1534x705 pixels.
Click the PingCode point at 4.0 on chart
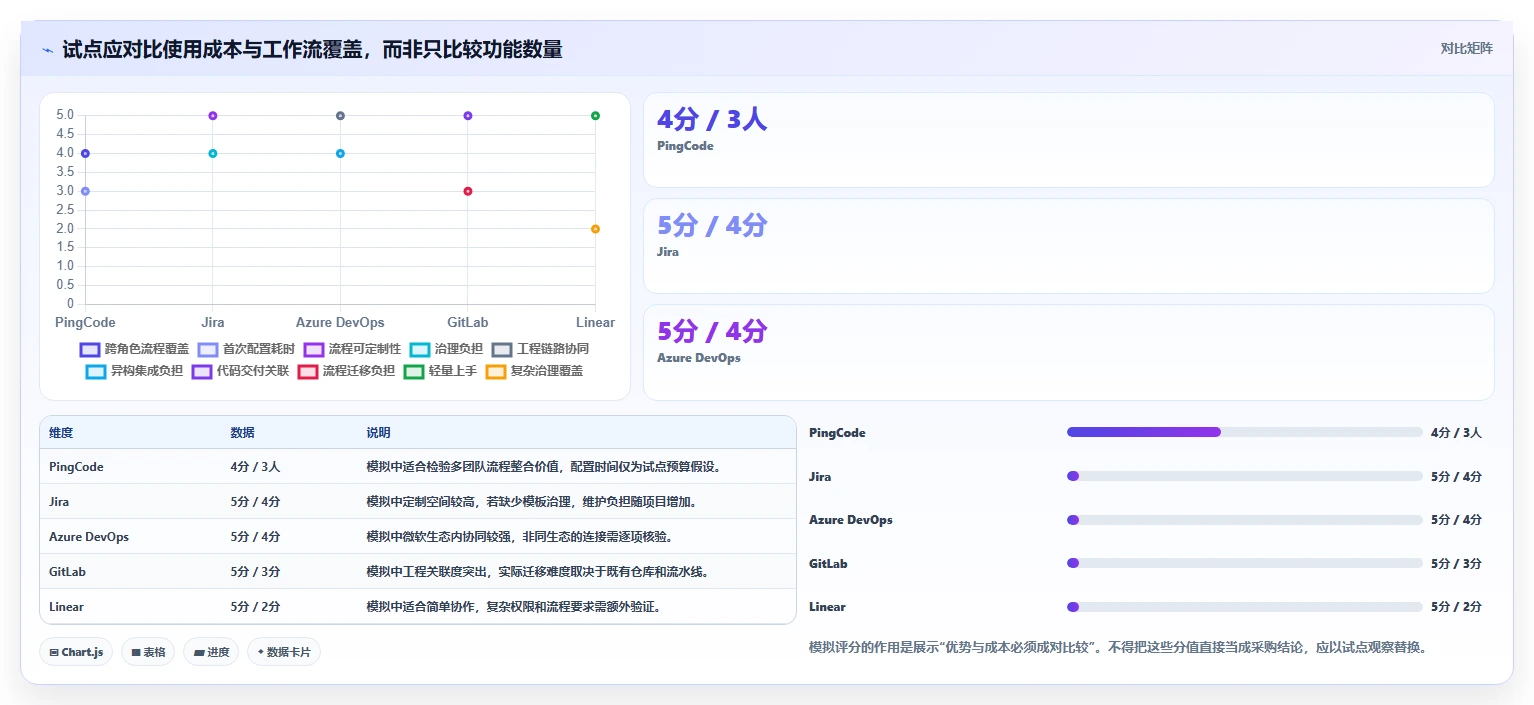[85, 153]
